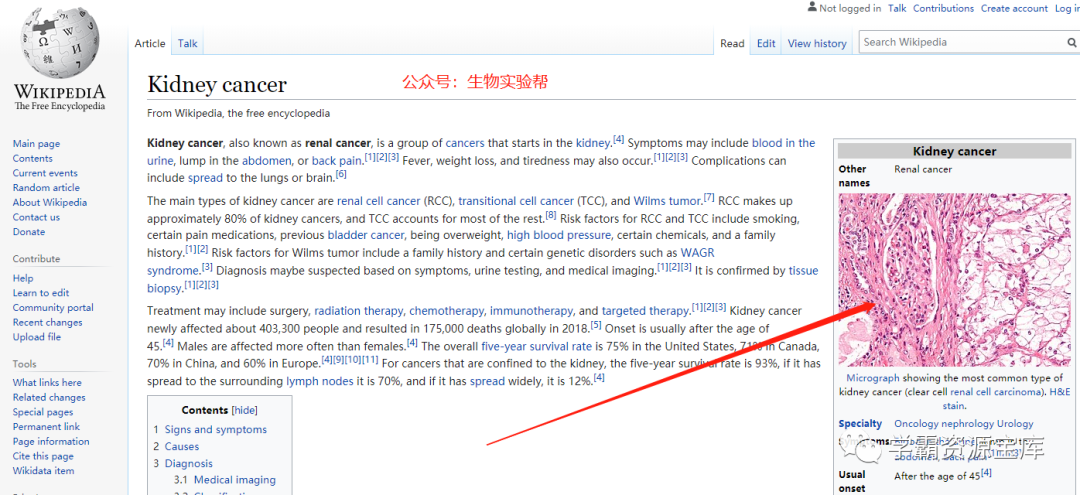1080x495 pixels.
Task: Open the Edit tab
Action: (766, 43)
